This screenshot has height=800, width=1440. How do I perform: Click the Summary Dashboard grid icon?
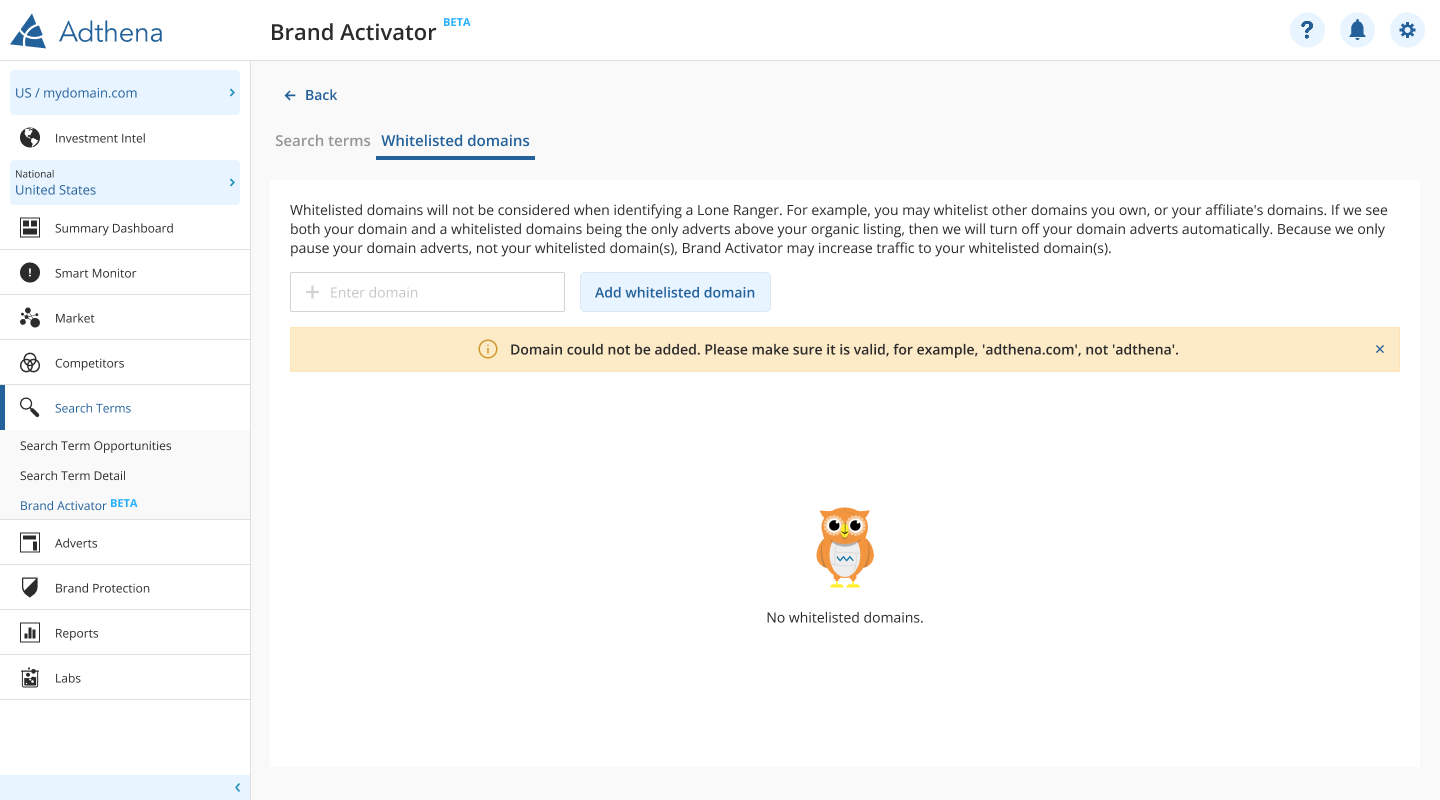click(x=30, y=228)
